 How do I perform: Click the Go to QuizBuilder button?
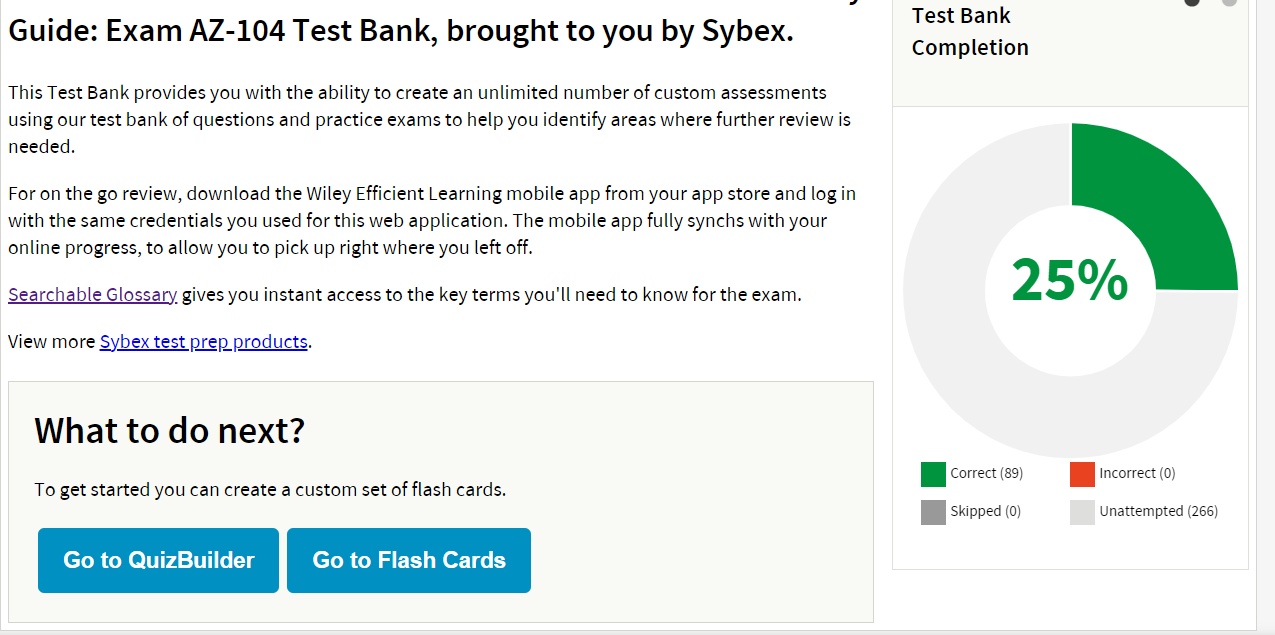click(158, 560)
